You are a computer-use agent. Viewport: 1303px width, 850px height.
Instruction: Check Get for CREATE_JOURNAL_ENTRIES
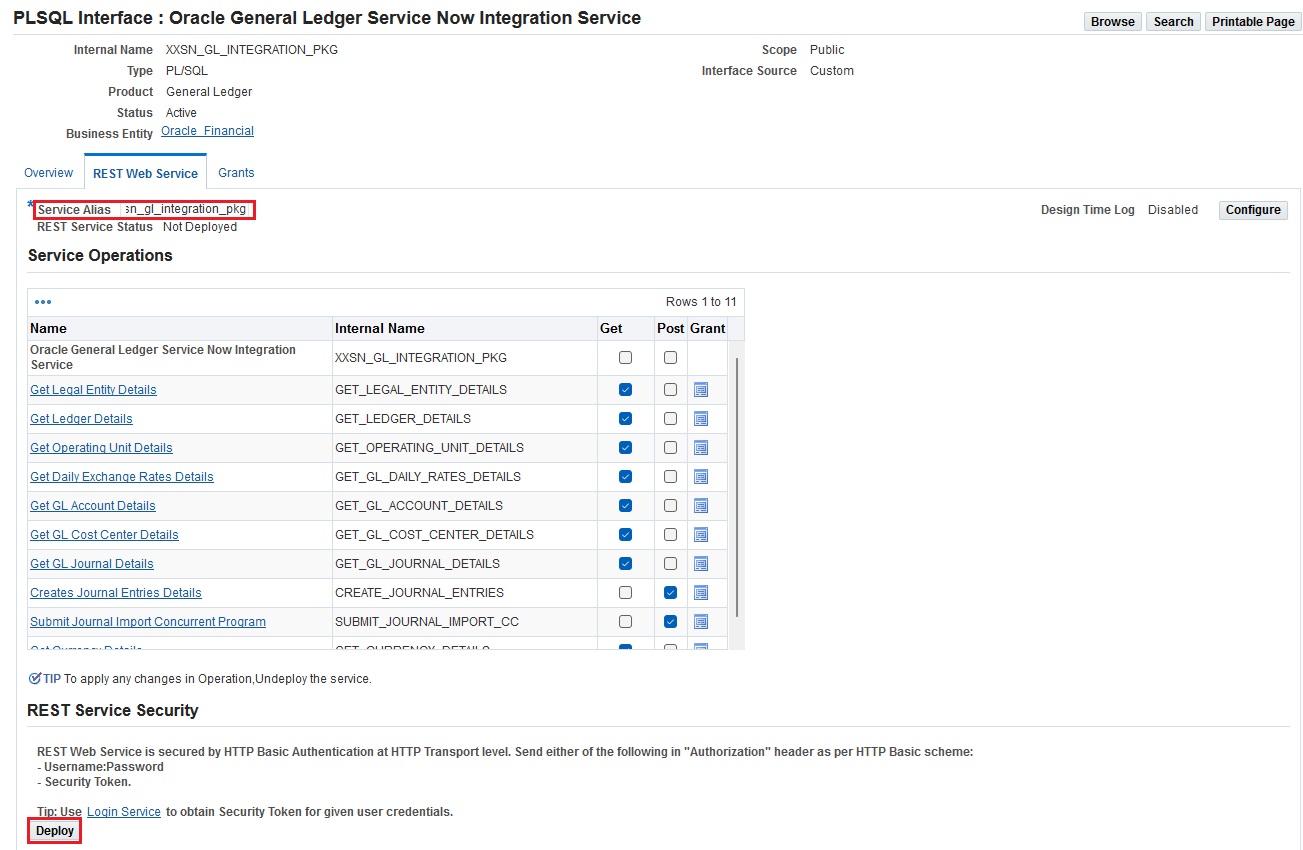coord(626,593)
